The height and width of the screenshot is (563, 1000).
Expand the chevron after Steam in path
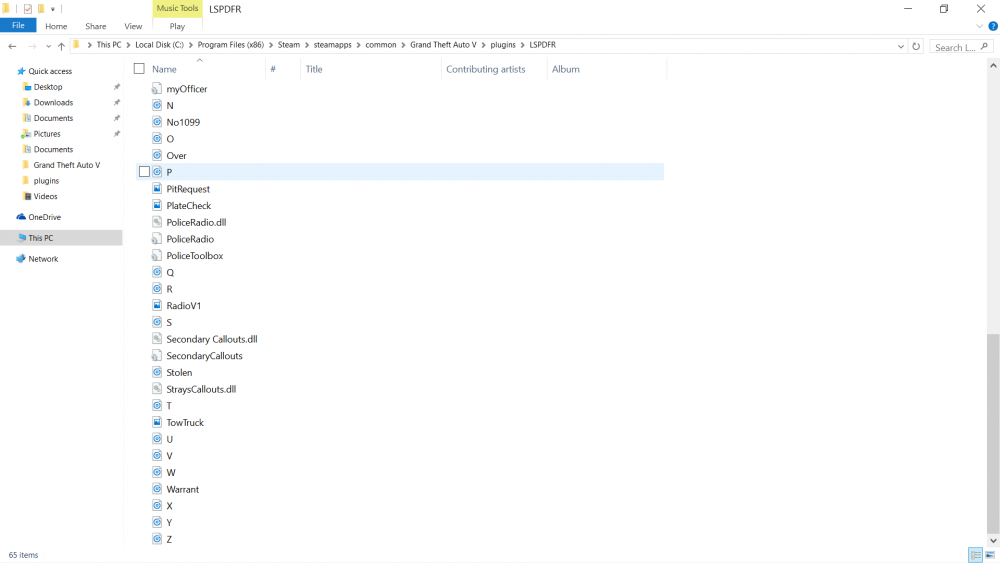coord(307,45)
